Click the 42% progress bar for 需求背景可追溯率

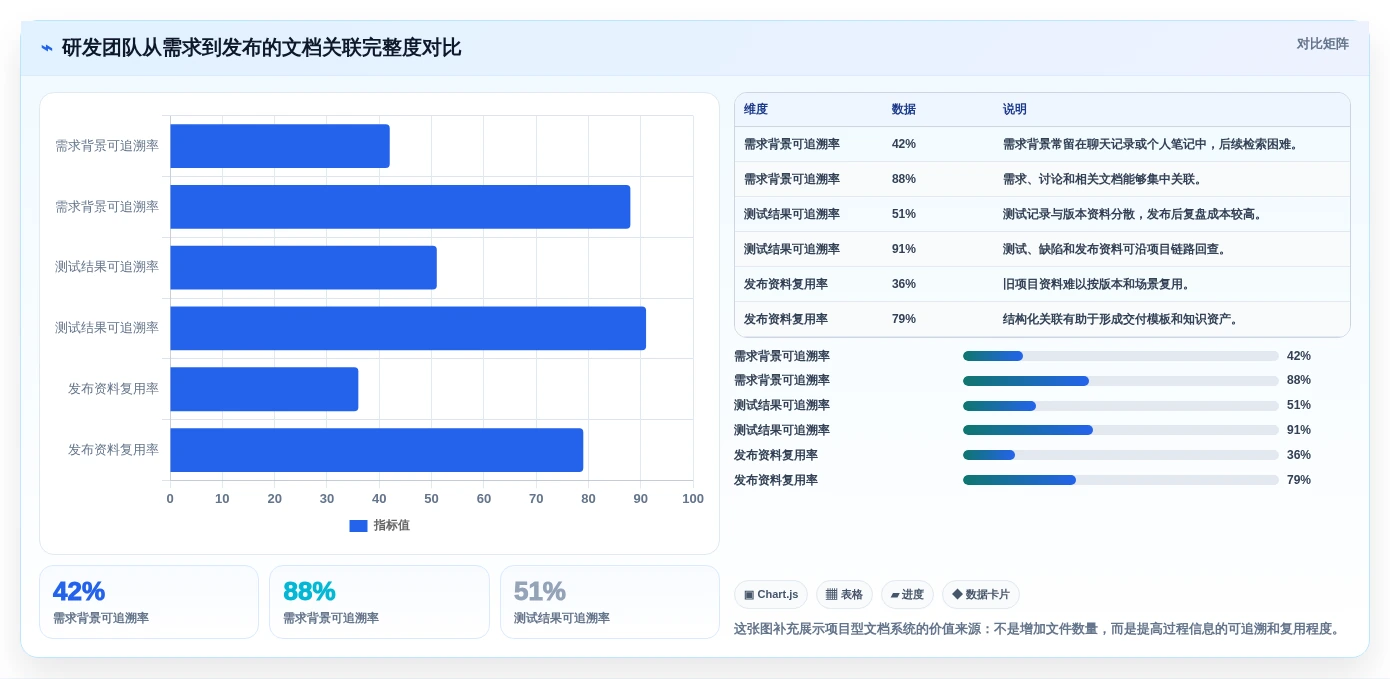click(x=1120, y=356)
